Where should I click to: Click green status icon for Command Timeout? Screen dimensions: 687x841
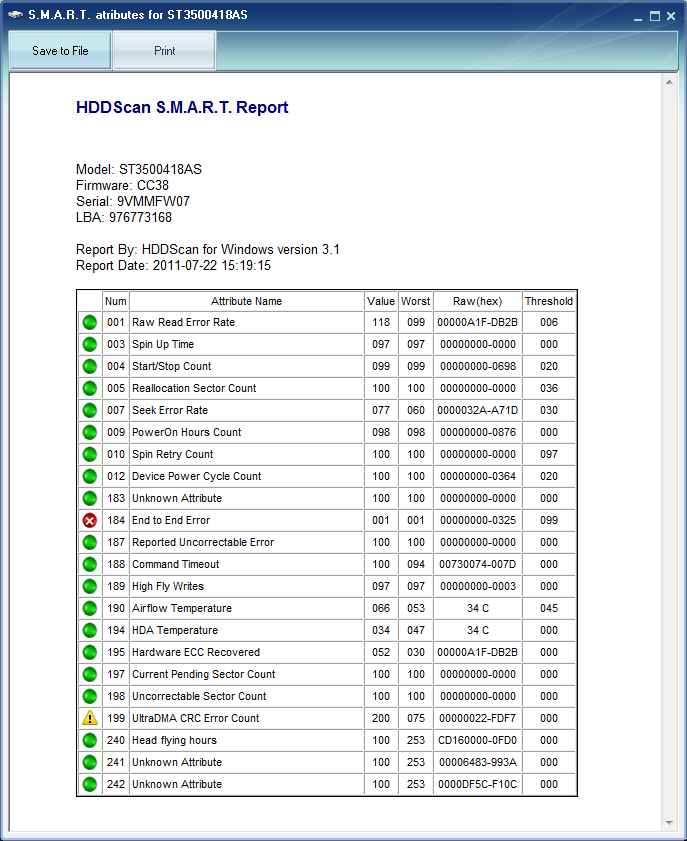pos(90,564)
